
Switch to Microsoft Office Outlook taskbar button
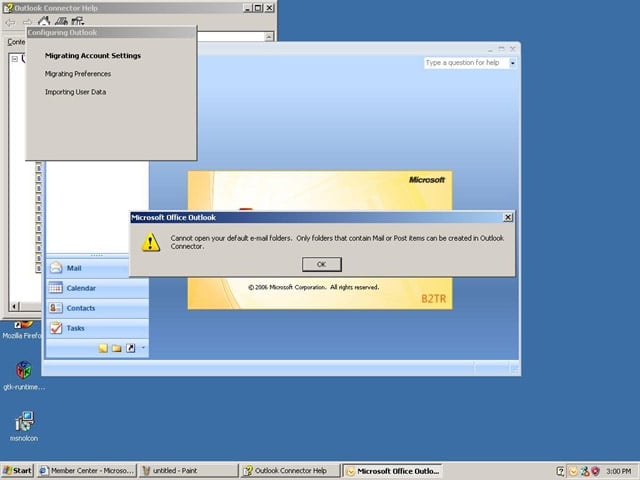[392, 471]
